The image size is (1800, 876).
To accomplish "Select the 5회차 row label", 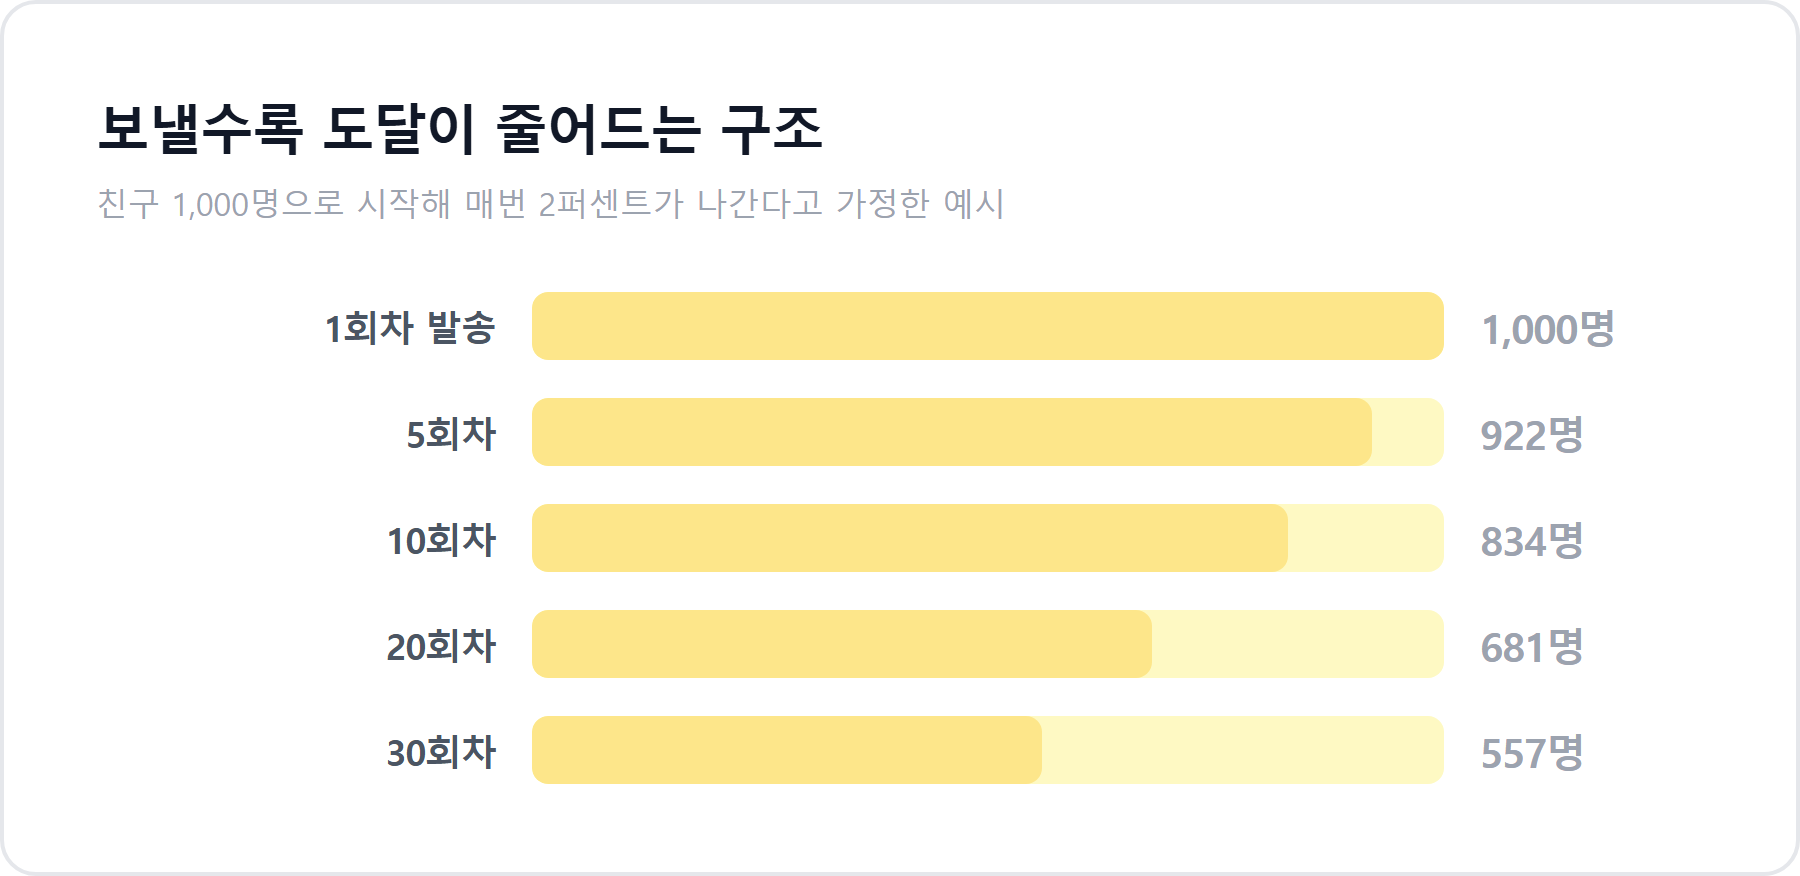I will [451, 433].
